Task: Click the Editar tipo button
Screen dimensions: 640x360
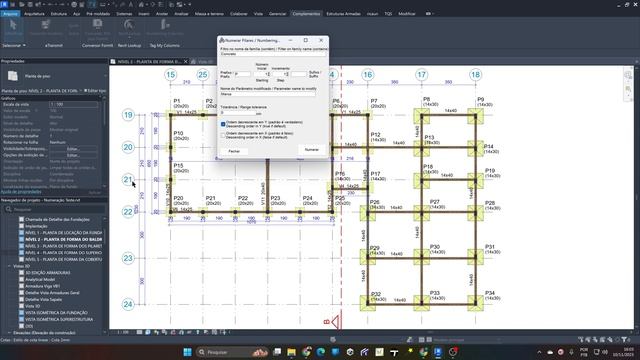Action: point(95,91)
